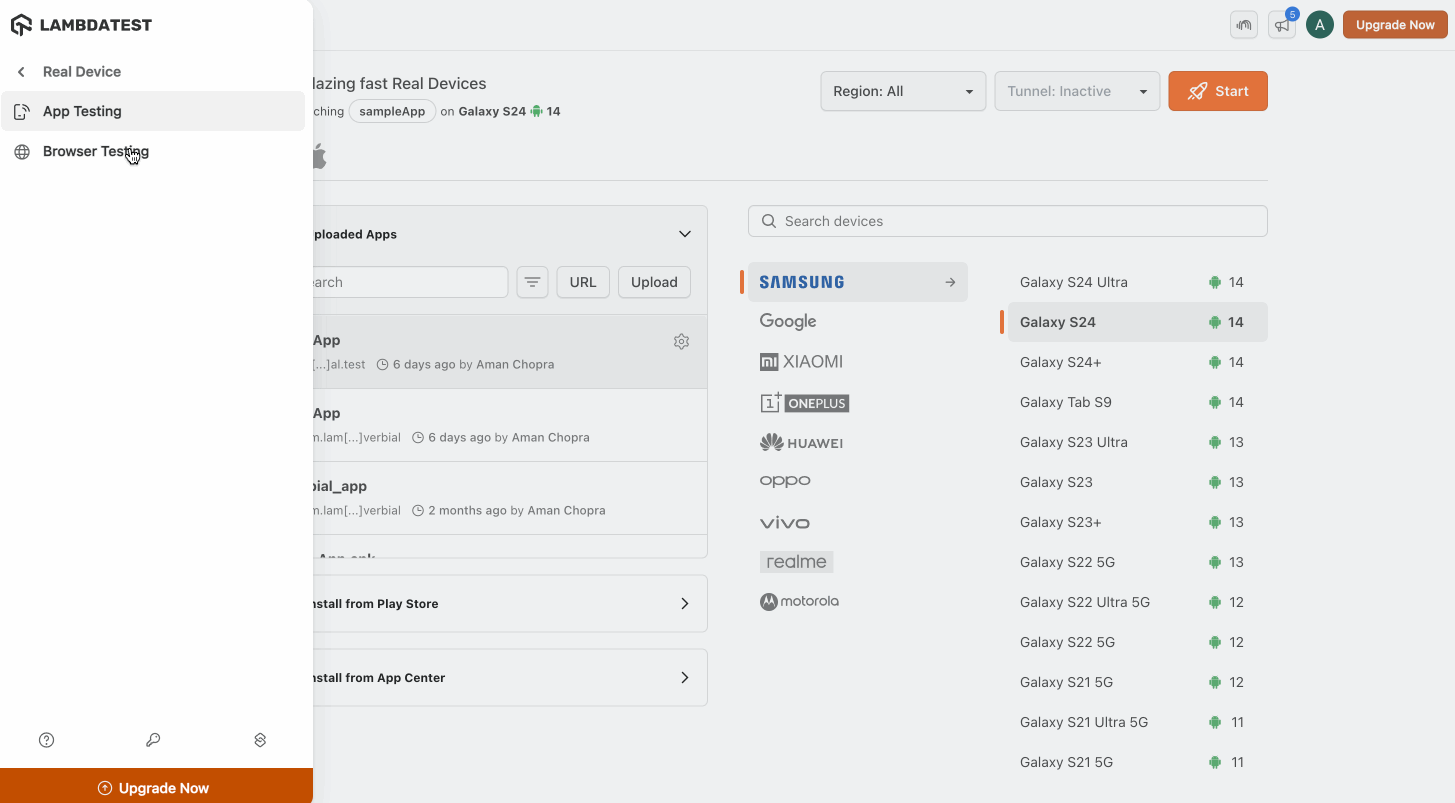Select app uploaded 2 months ago
This screenshot has height=803, width=1455.
tap(510, 498)
